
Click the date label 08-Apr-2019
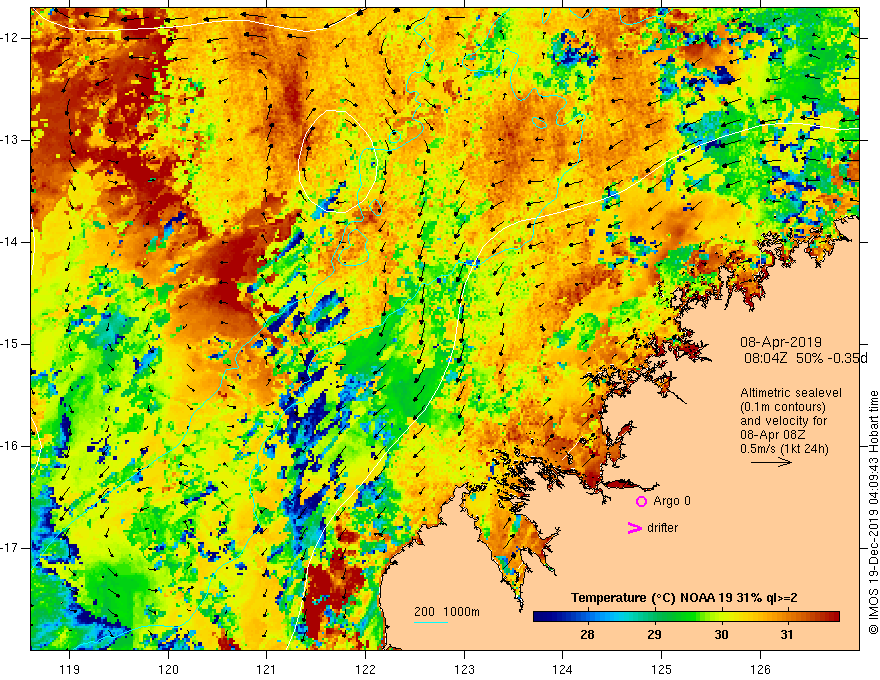(x=781, y=342)
